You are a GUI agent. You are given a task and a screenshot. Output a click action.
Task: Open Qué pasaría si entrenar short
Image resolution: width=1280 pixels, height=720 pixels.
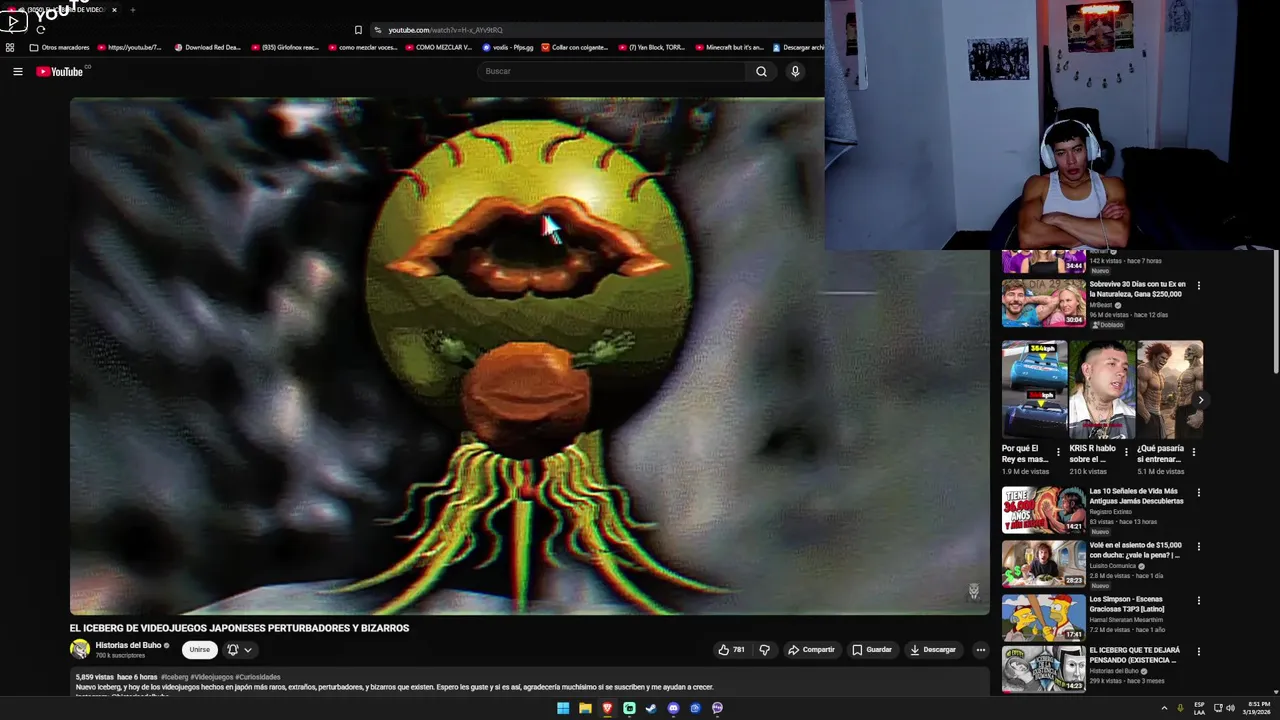(x=1169, y=389)
